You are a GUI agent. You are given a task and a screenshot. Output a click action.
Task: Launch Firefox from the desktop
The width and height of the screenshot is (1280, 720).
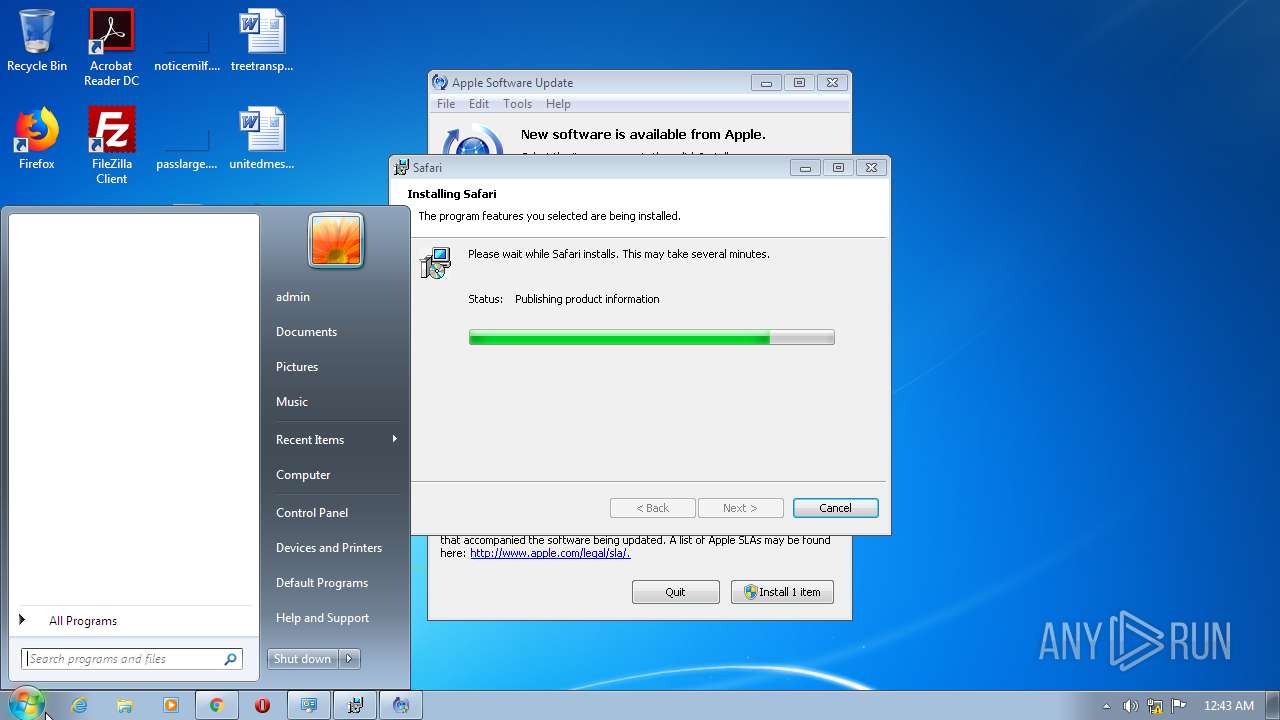[37, 139]
